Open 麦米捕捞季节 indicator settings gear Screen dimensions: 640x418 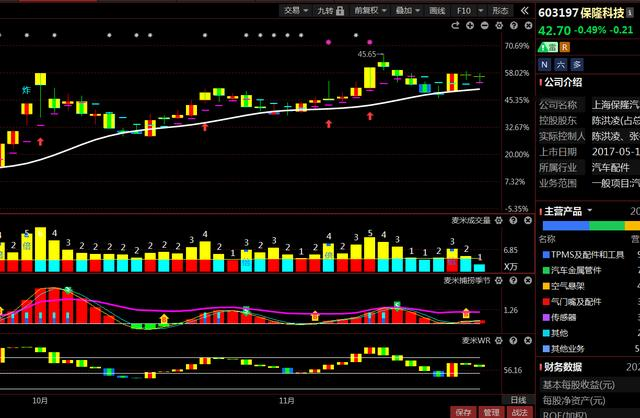499,280
